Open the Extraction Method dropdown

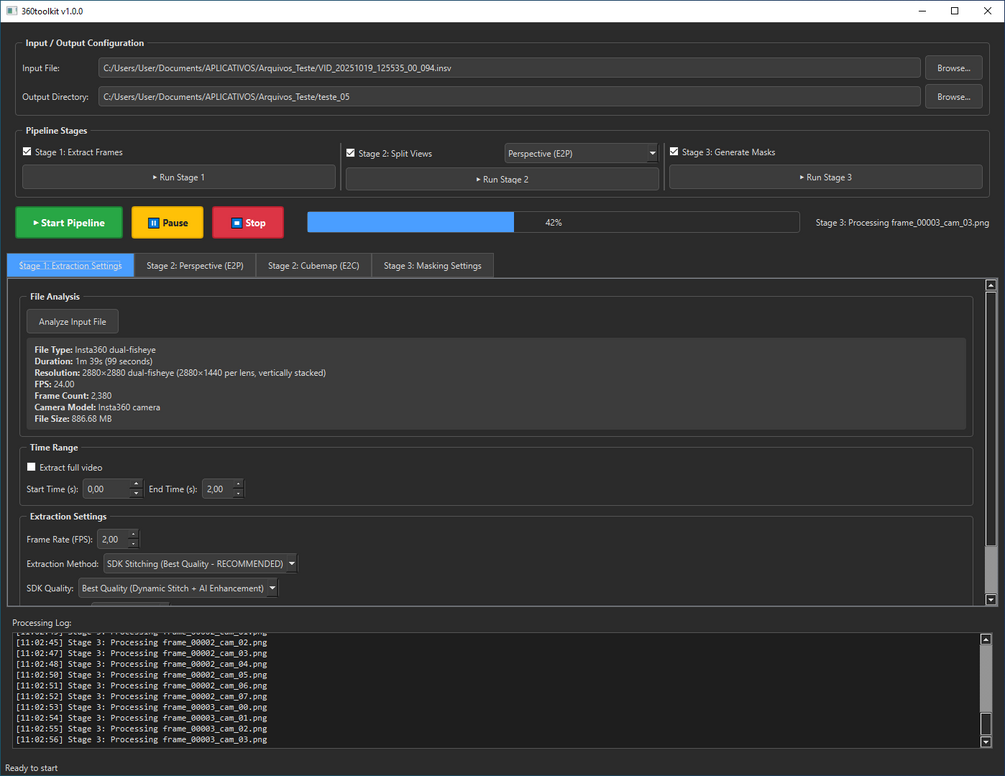coord(200,564)
